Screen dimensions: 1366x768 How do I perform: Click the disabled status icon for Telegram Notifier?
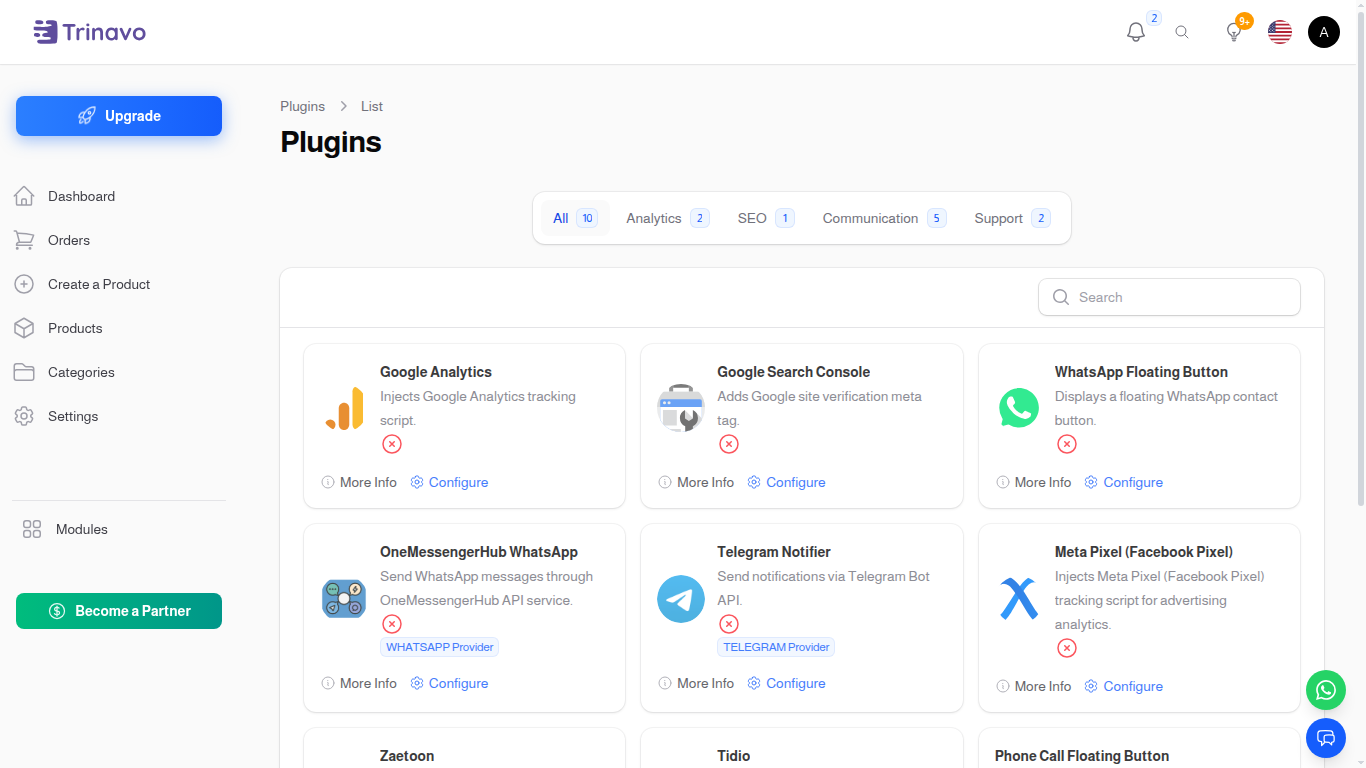(729, 624)
